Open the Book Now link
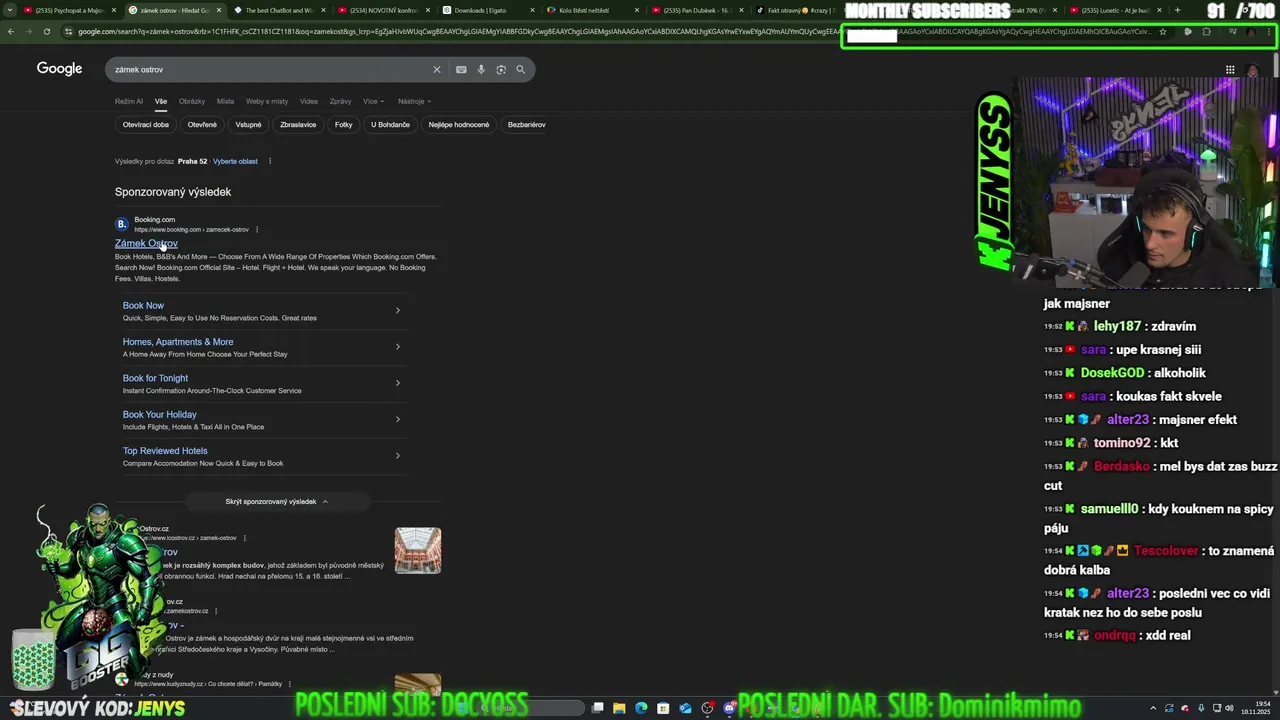This screenshot has height=720, width=1280. pos(143,306)
